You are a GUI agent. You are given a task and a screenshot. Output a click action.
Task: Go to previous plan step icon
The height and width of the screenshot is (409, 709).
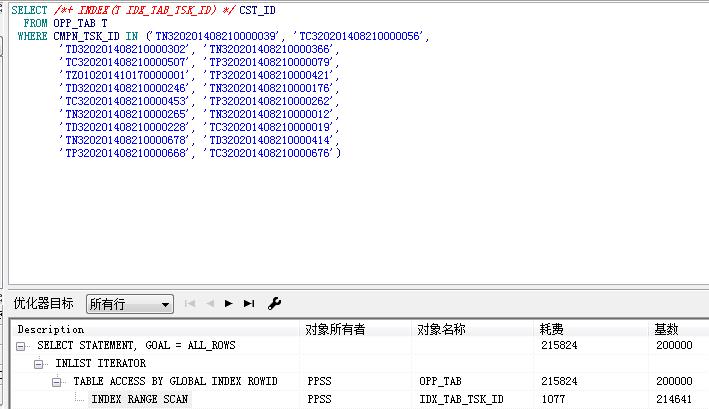tap(210, 303)
